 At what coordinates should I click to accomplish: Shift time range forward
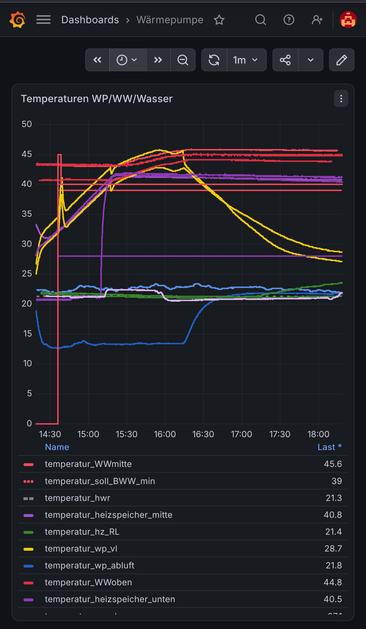[x=158, y=60]
